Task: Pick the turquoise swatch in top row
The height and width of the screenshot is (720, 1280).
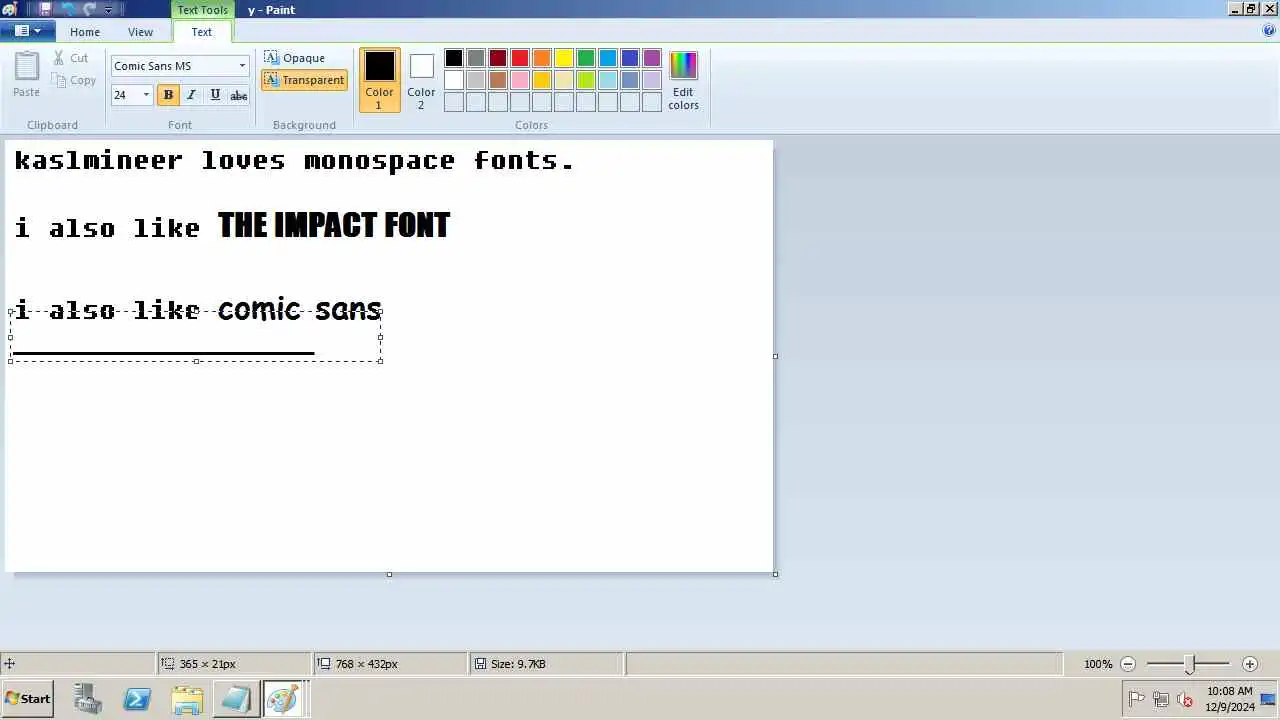Action: [x=608, y=58]
